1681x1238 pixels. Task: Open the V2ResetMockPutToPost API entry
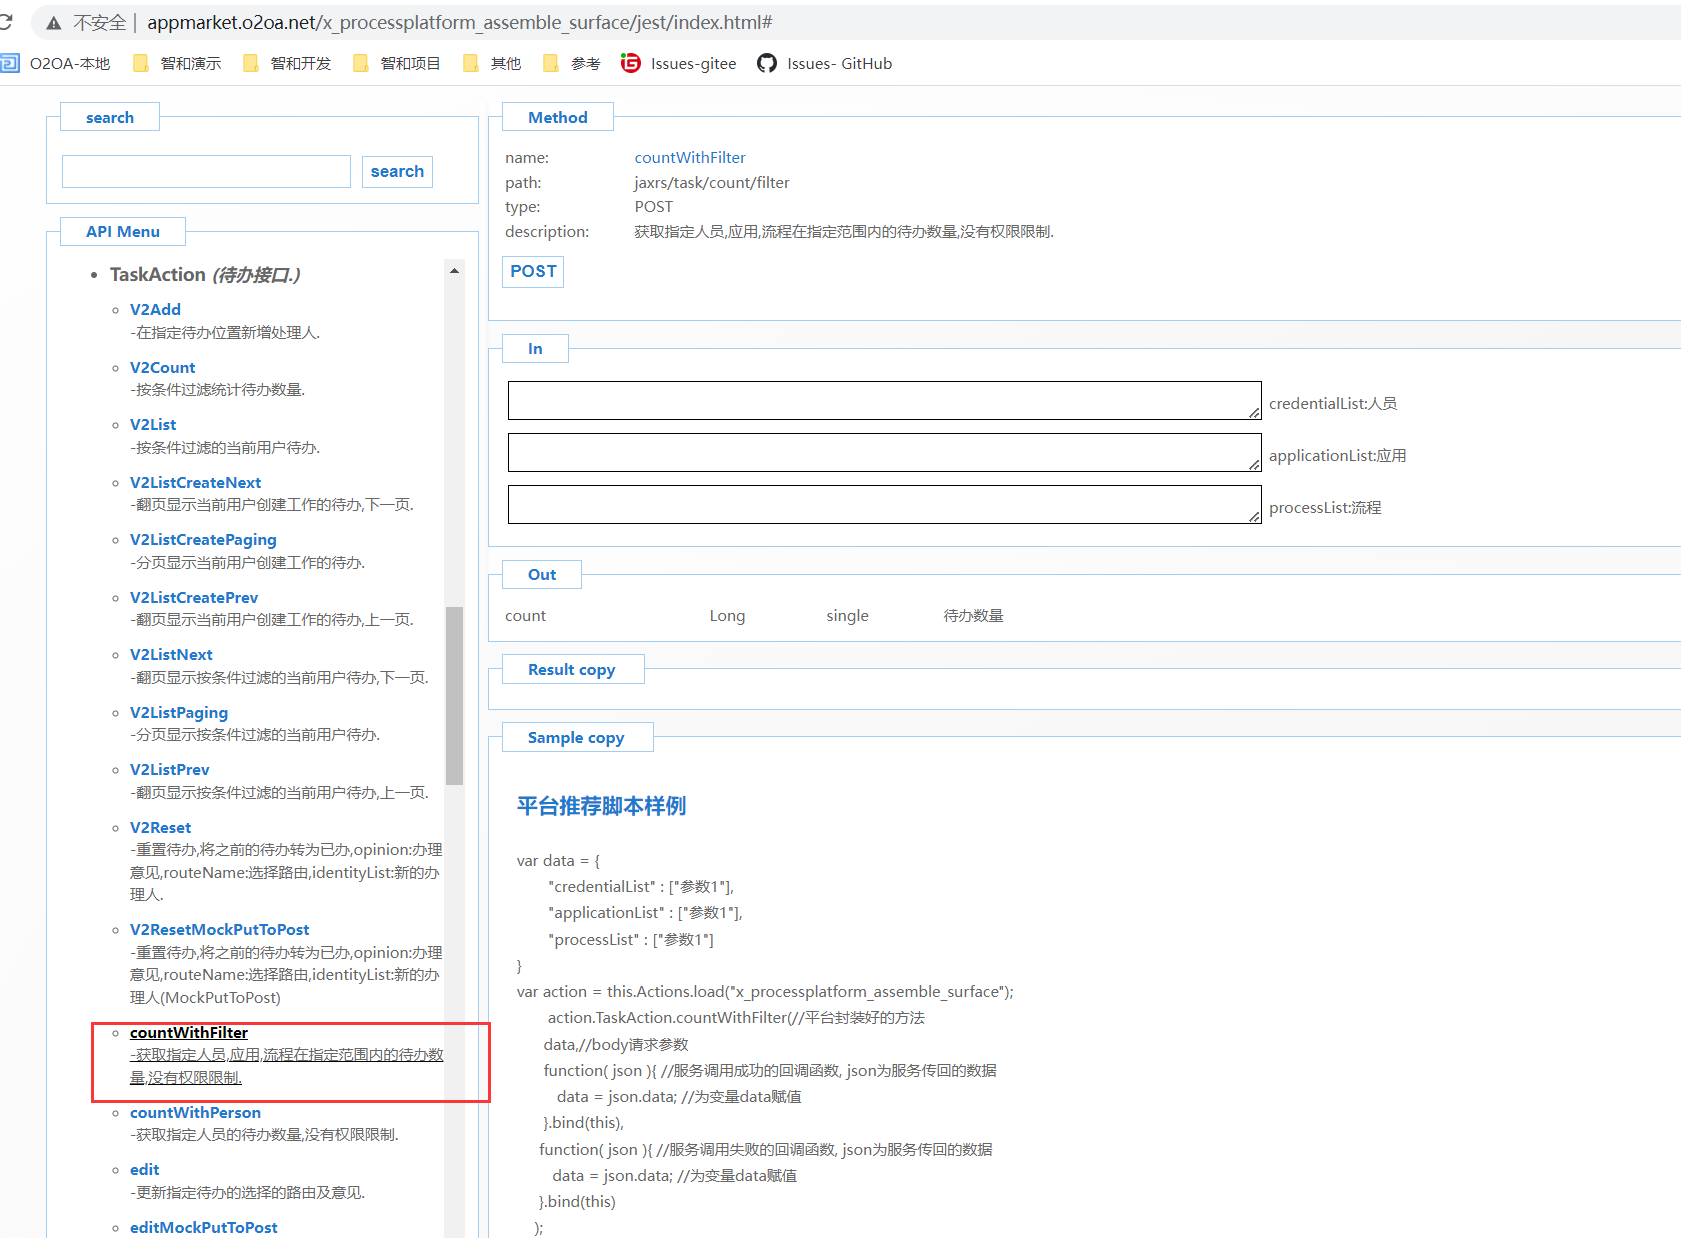[x=220, y=929]
